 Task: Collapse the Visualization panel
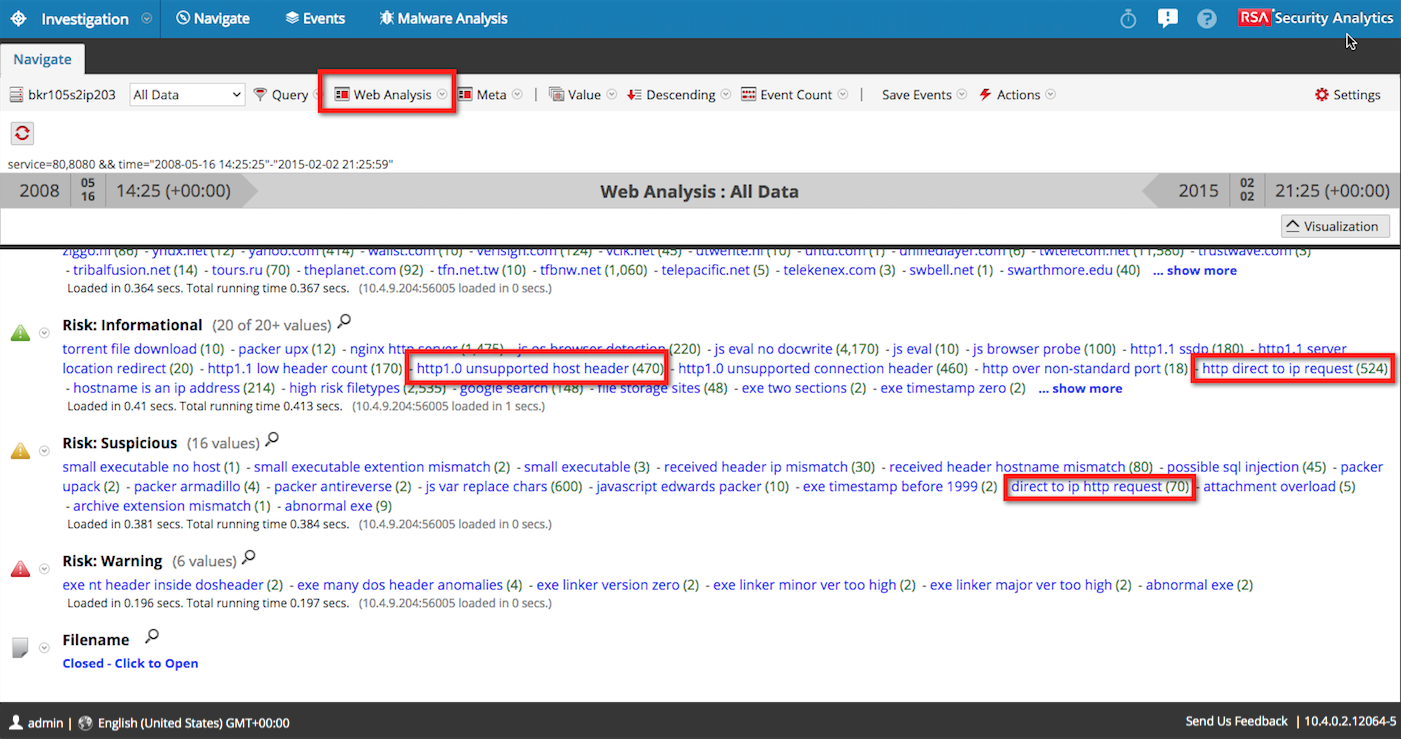[x=1334, y=225]
